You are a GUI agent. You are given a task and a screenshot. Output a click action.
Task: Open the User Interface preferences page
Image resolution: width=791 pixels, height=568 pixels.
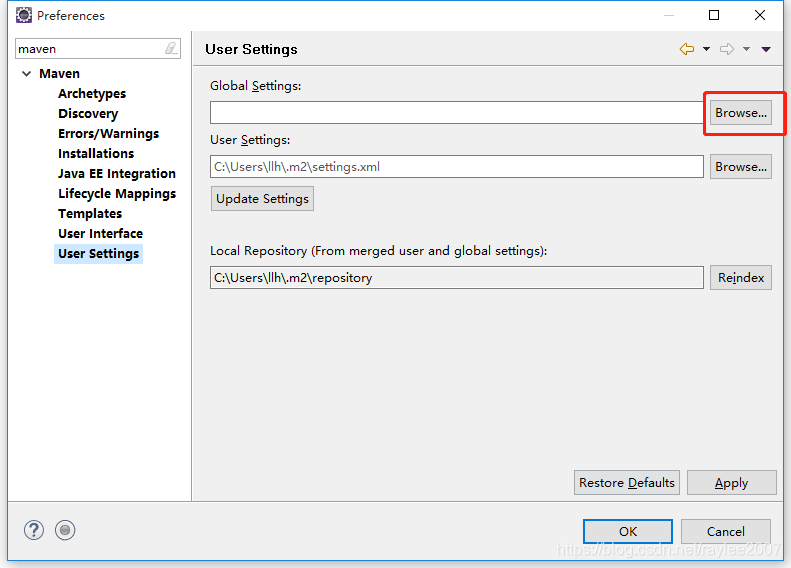[100, 234]
